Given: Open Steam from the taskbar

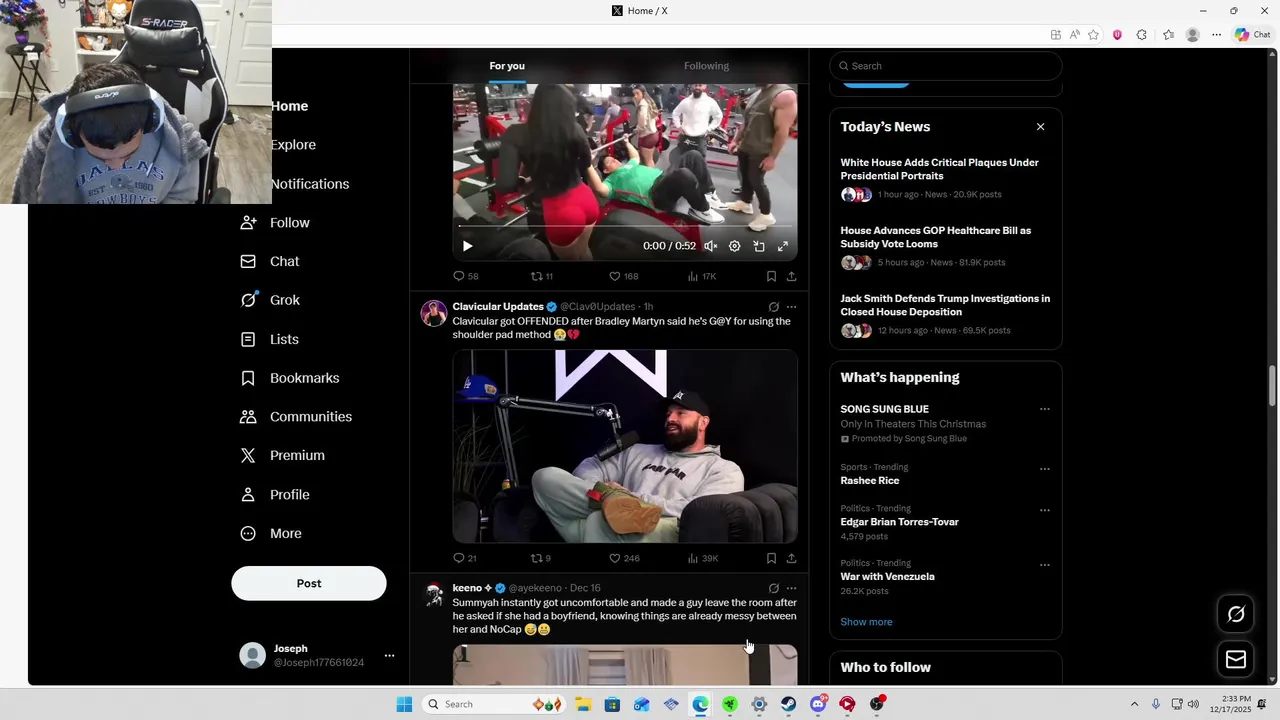Looking at the screenshot, I should coord(788,704).
